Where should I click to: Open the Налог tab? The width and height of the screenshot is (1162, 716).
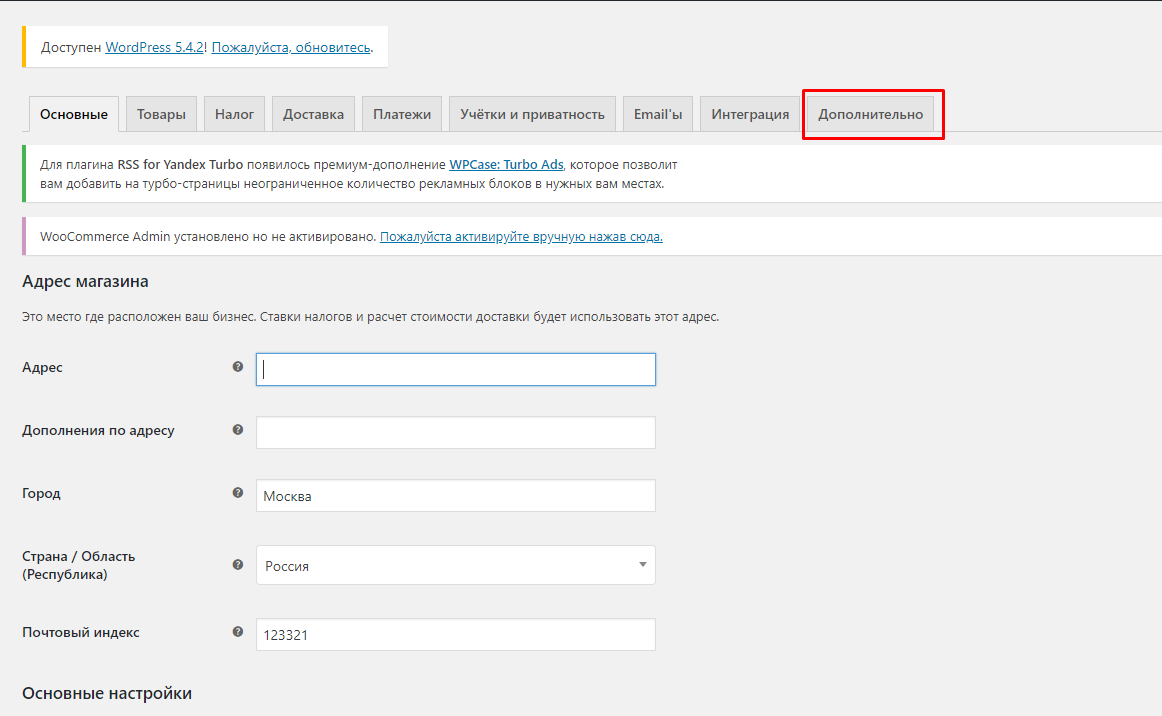234,114
